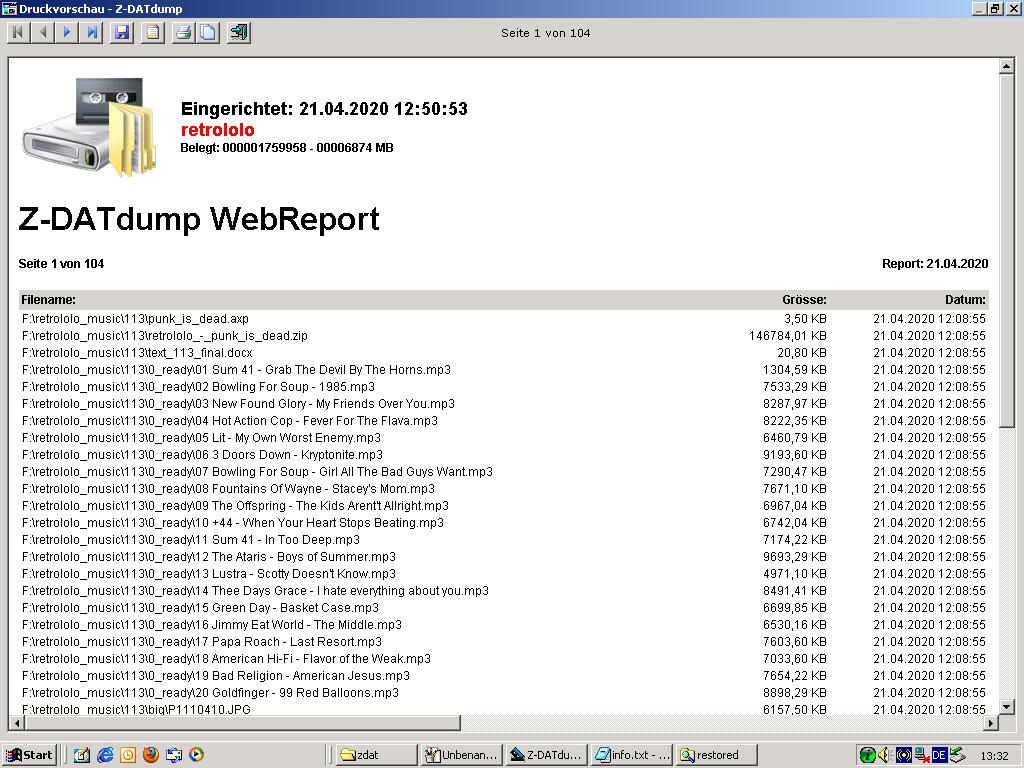Click the vertical scrollbar up arrow
The height and width of the screenshot is (768, 1024).
pyautogui.click(x=1006, y=66)
